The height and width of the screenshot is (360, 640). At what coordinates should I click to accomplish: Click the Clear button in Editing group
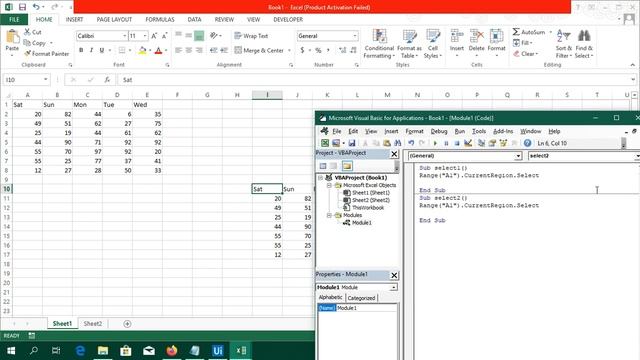(x=526, y=53)
